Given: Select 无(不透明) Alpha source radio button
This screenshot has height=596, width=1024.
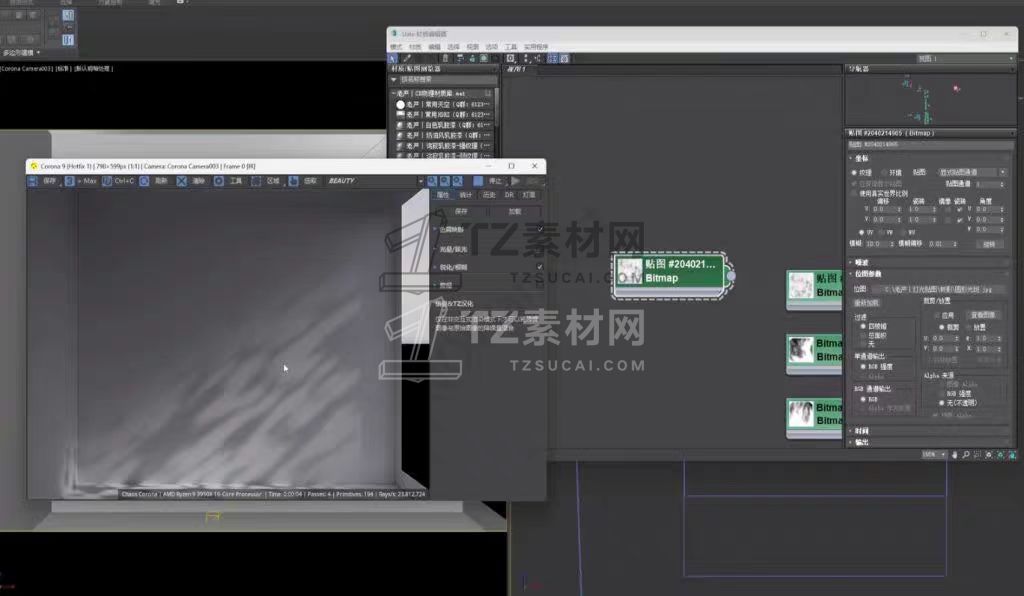Looking at the screenshot, I should tap(942, 403).
